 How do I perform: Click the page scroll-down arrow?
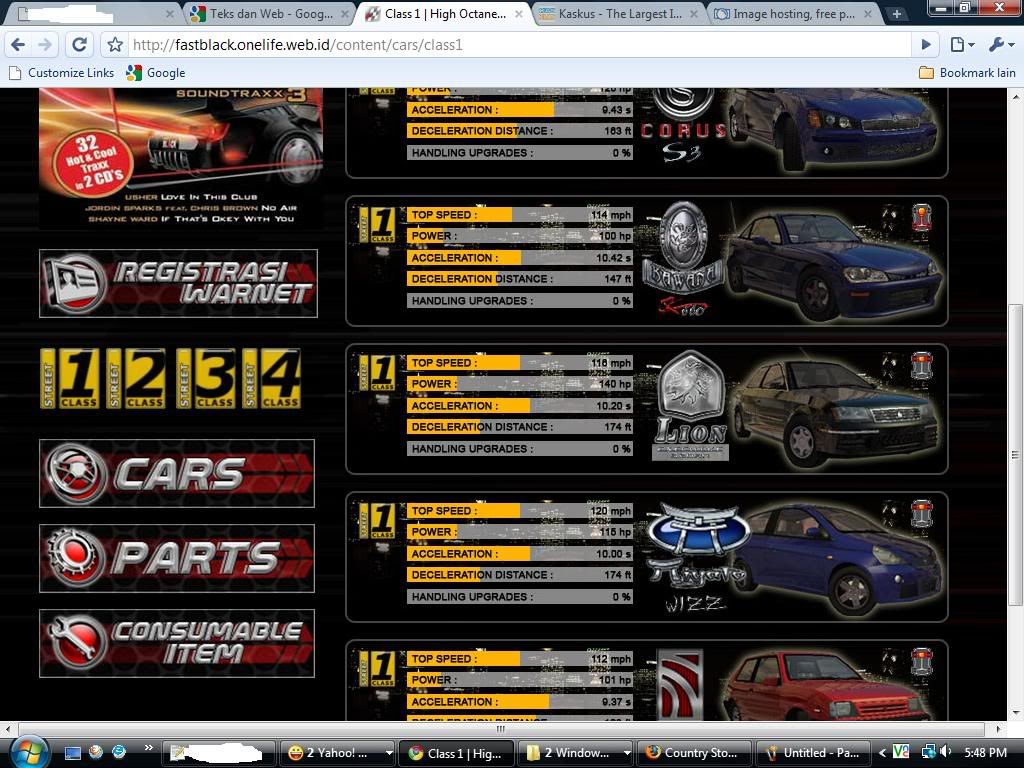click(1016, 712)
